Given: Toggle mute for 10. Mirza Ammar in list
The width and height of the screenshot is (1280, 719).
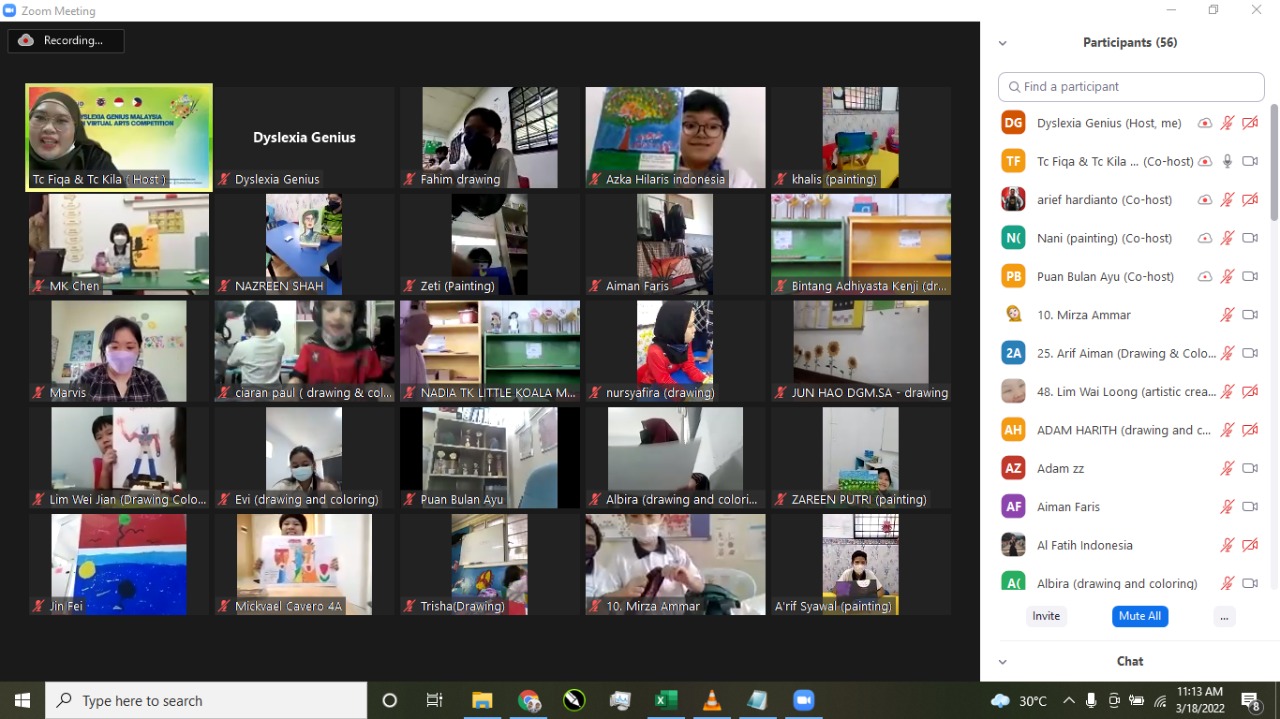Looking at the screenshot, I should pos(1227,315).
